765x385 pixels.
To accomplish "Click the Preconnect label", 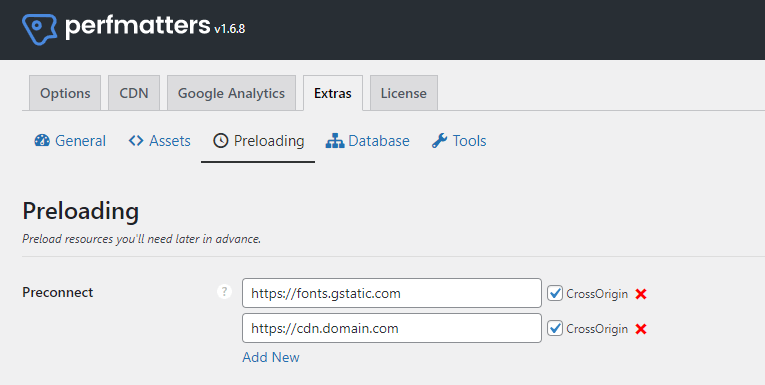I will [58, 292].
